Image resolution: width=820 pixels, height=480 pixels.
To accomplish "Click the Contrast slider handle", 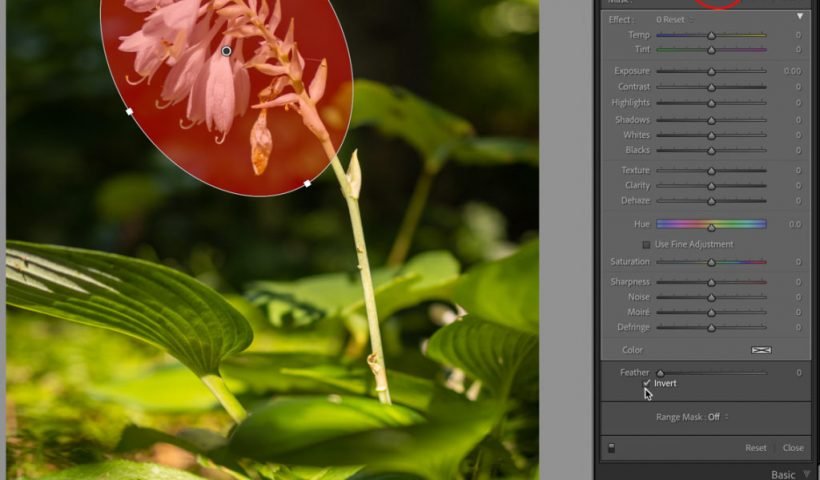I will click(x=711, y=87).
